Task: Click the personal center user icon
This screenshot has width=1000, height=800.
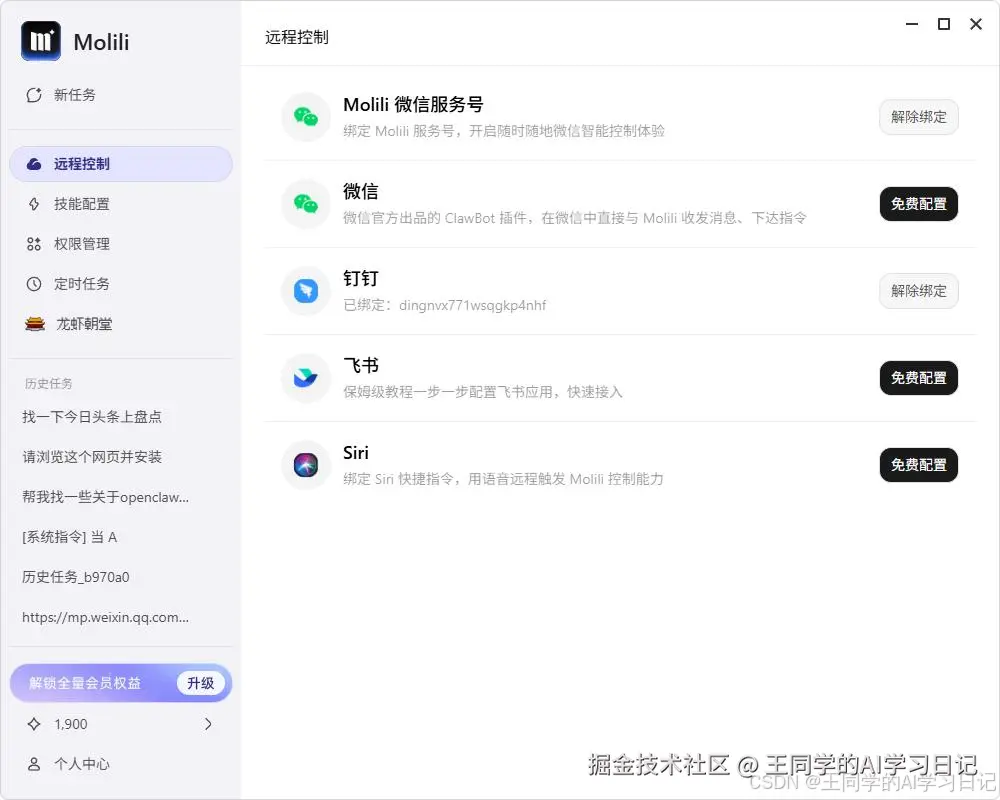Action: click(x=34, y=764)
